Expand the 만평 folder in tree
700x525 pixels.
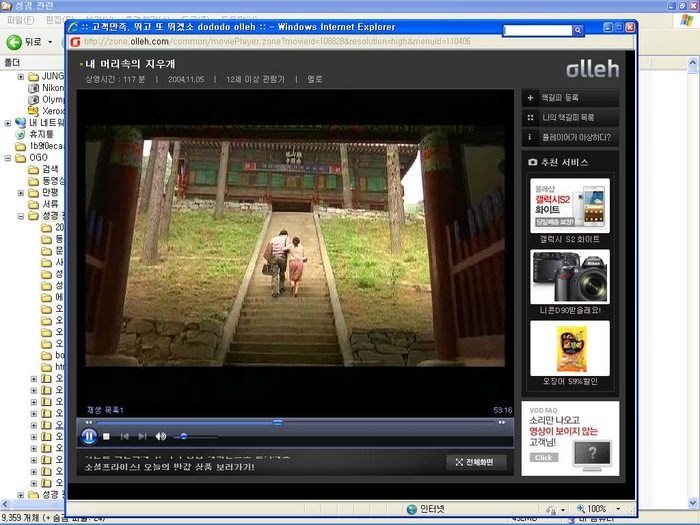coord(21,193)
